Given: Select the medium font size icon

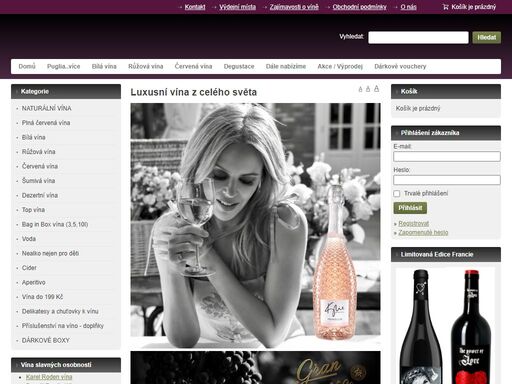Looking at the screenshot, I should (x=368, y=89).
